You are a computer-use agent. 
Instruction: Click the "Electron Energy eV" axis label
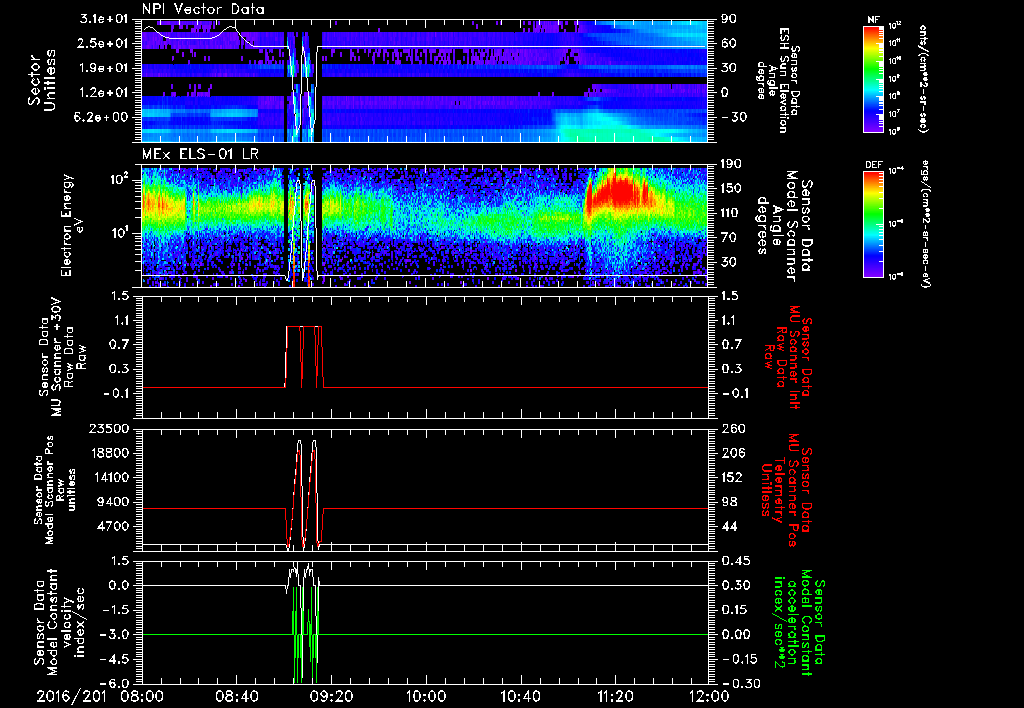click(72, 225)
